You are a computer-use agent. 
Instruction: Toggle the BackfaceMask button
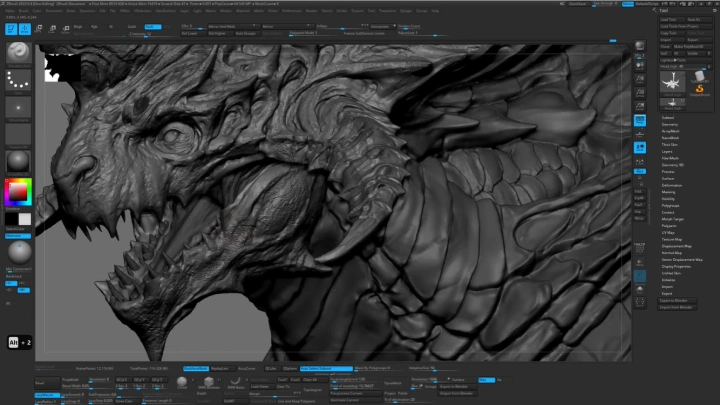[x=196, y=368]
